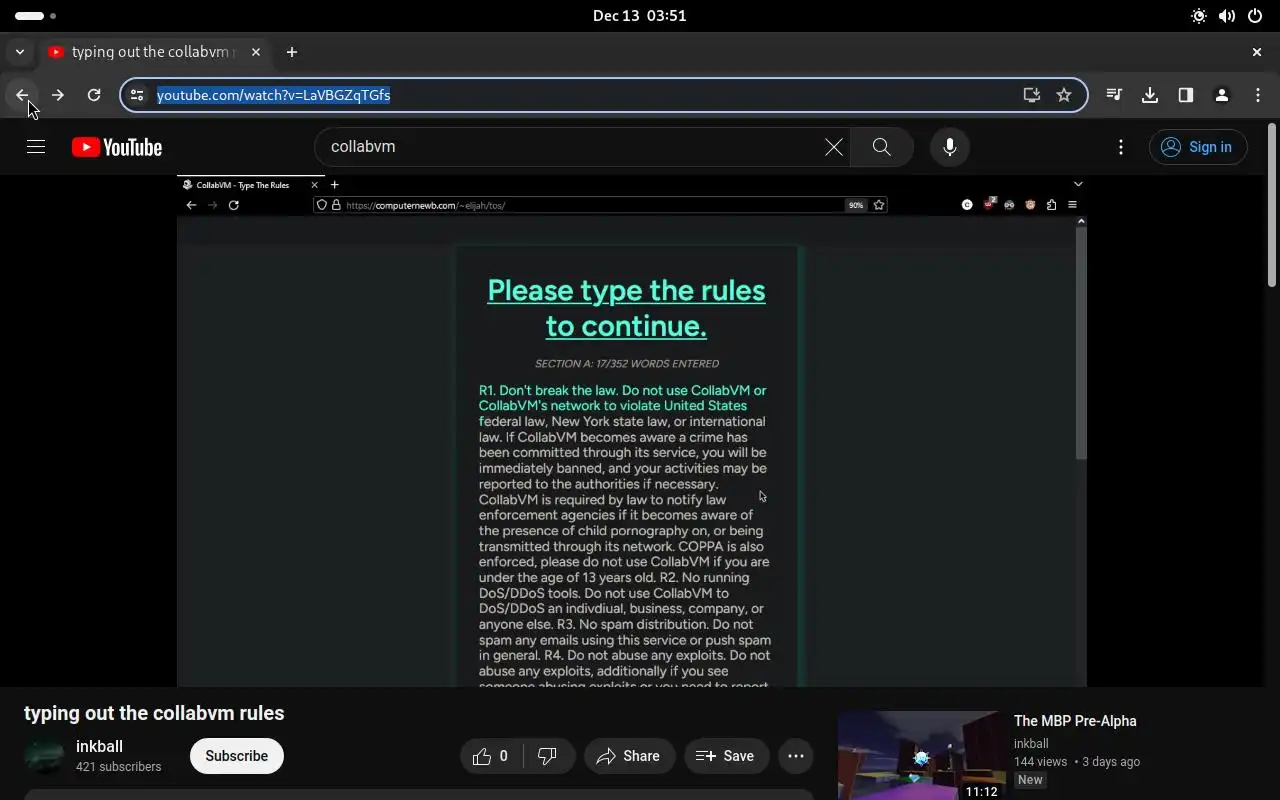Bookmark this page with star icon
Viewport: 1280px width, 800px height.
tap(1064, 95)
